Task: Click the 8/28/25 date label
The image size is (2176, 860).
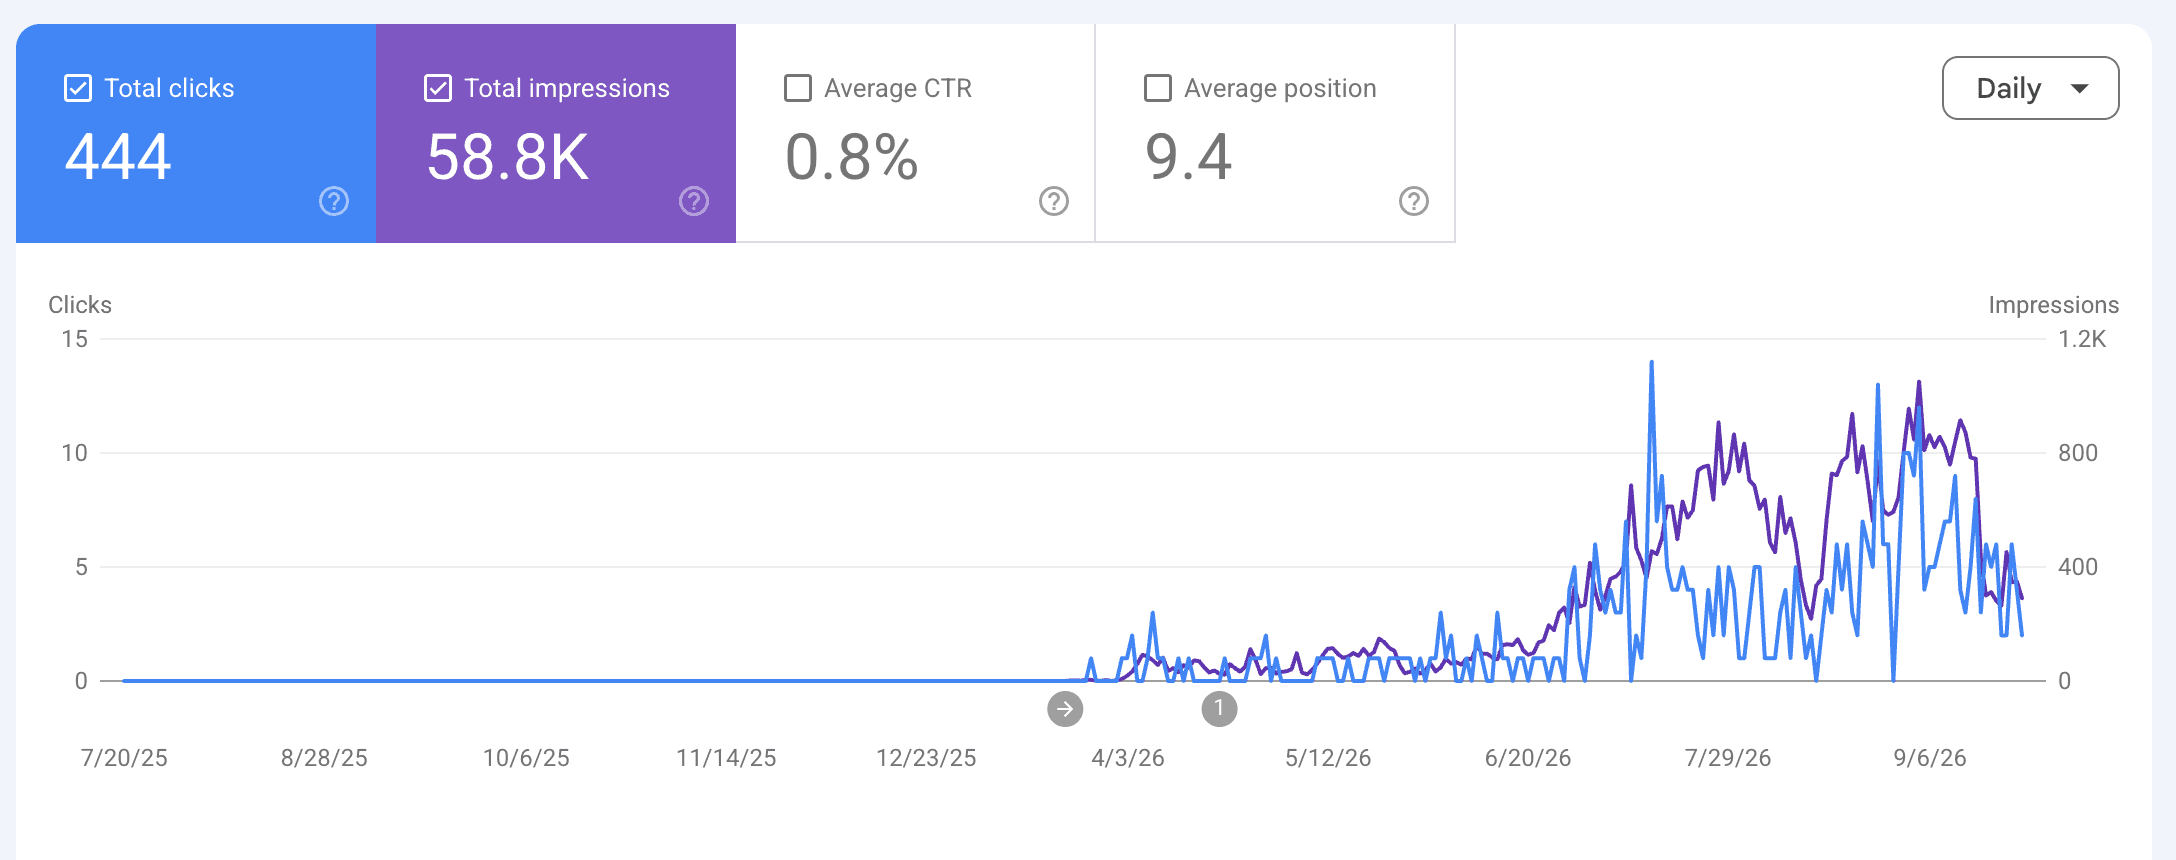Action: 324,758
